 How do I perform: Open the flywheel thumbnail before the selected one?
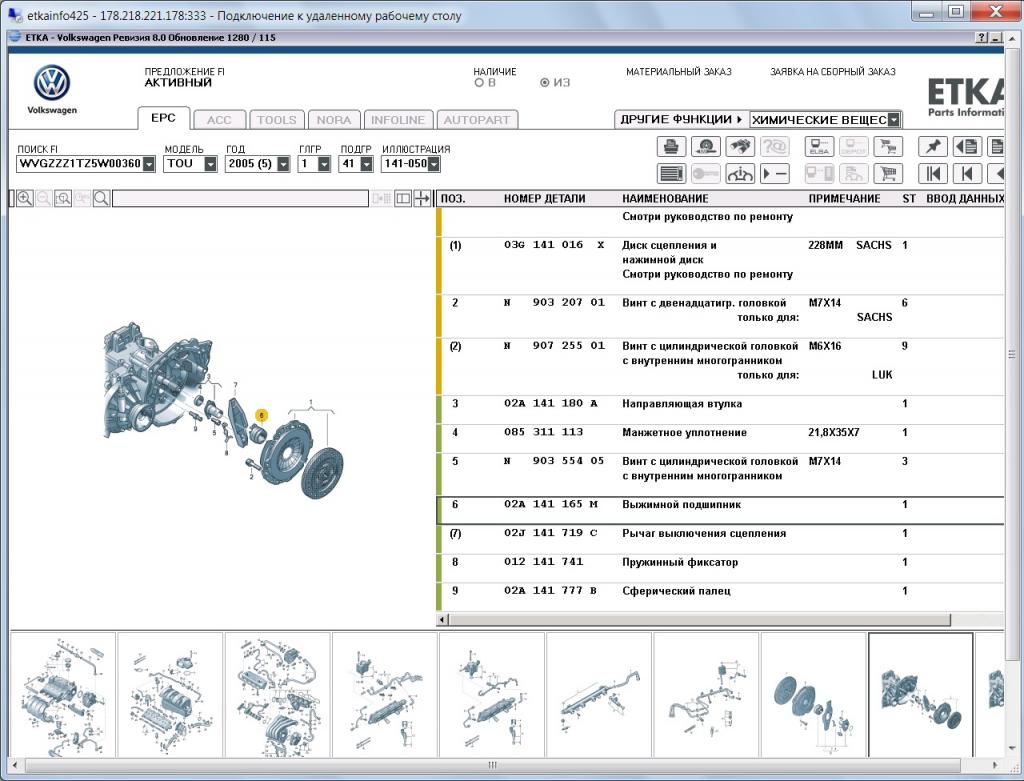[813, 695]
